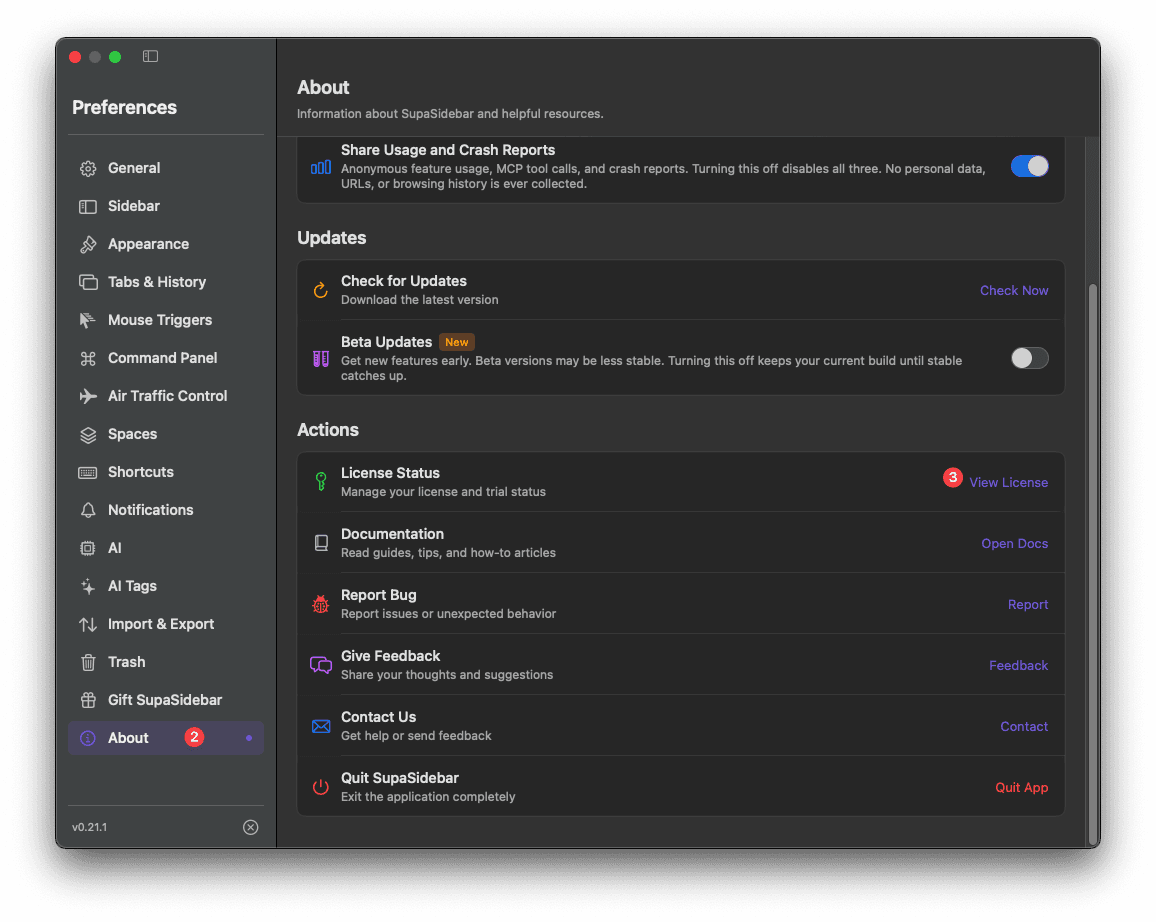Click Feedback link to give feedback
Screen dimensions: 1156x922
click(x=1018, y=666)
